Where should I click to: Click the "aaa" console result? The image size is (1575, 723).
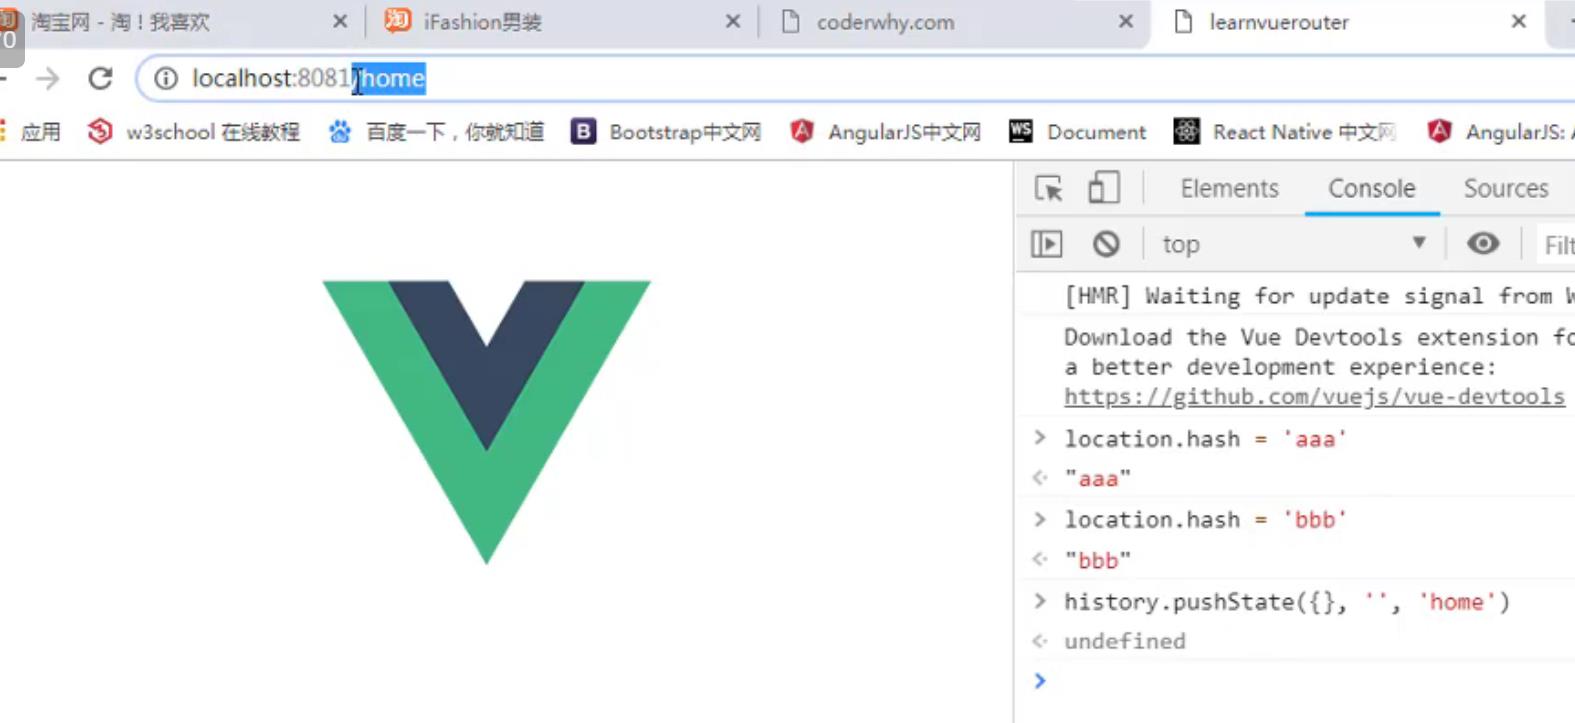1097,479
